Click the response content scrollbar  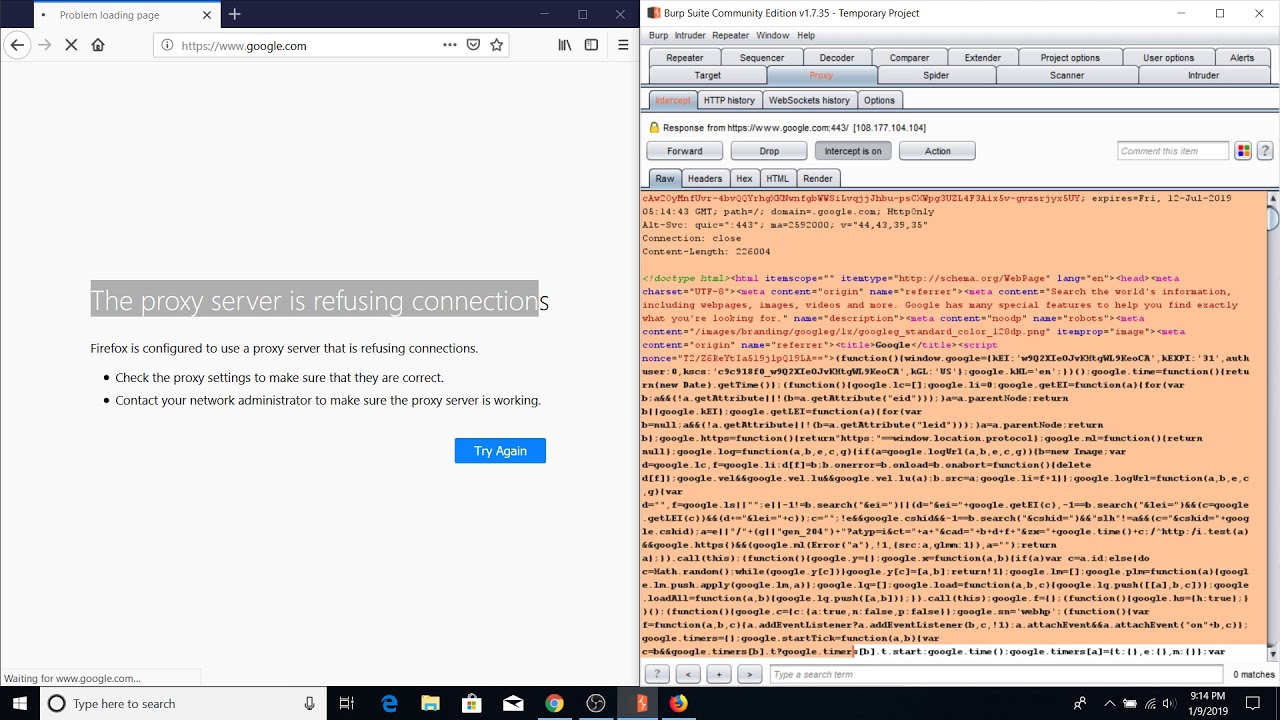[1273, 425]
